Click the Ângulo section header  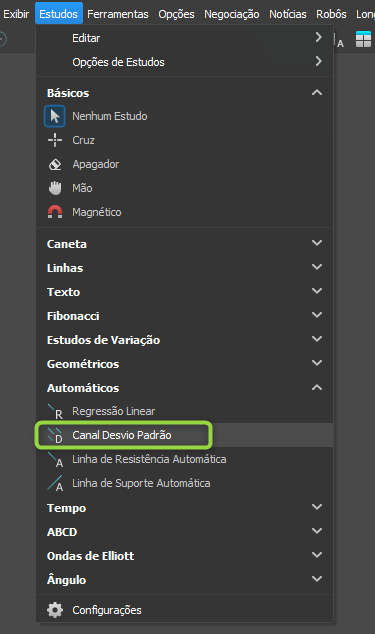66,579
